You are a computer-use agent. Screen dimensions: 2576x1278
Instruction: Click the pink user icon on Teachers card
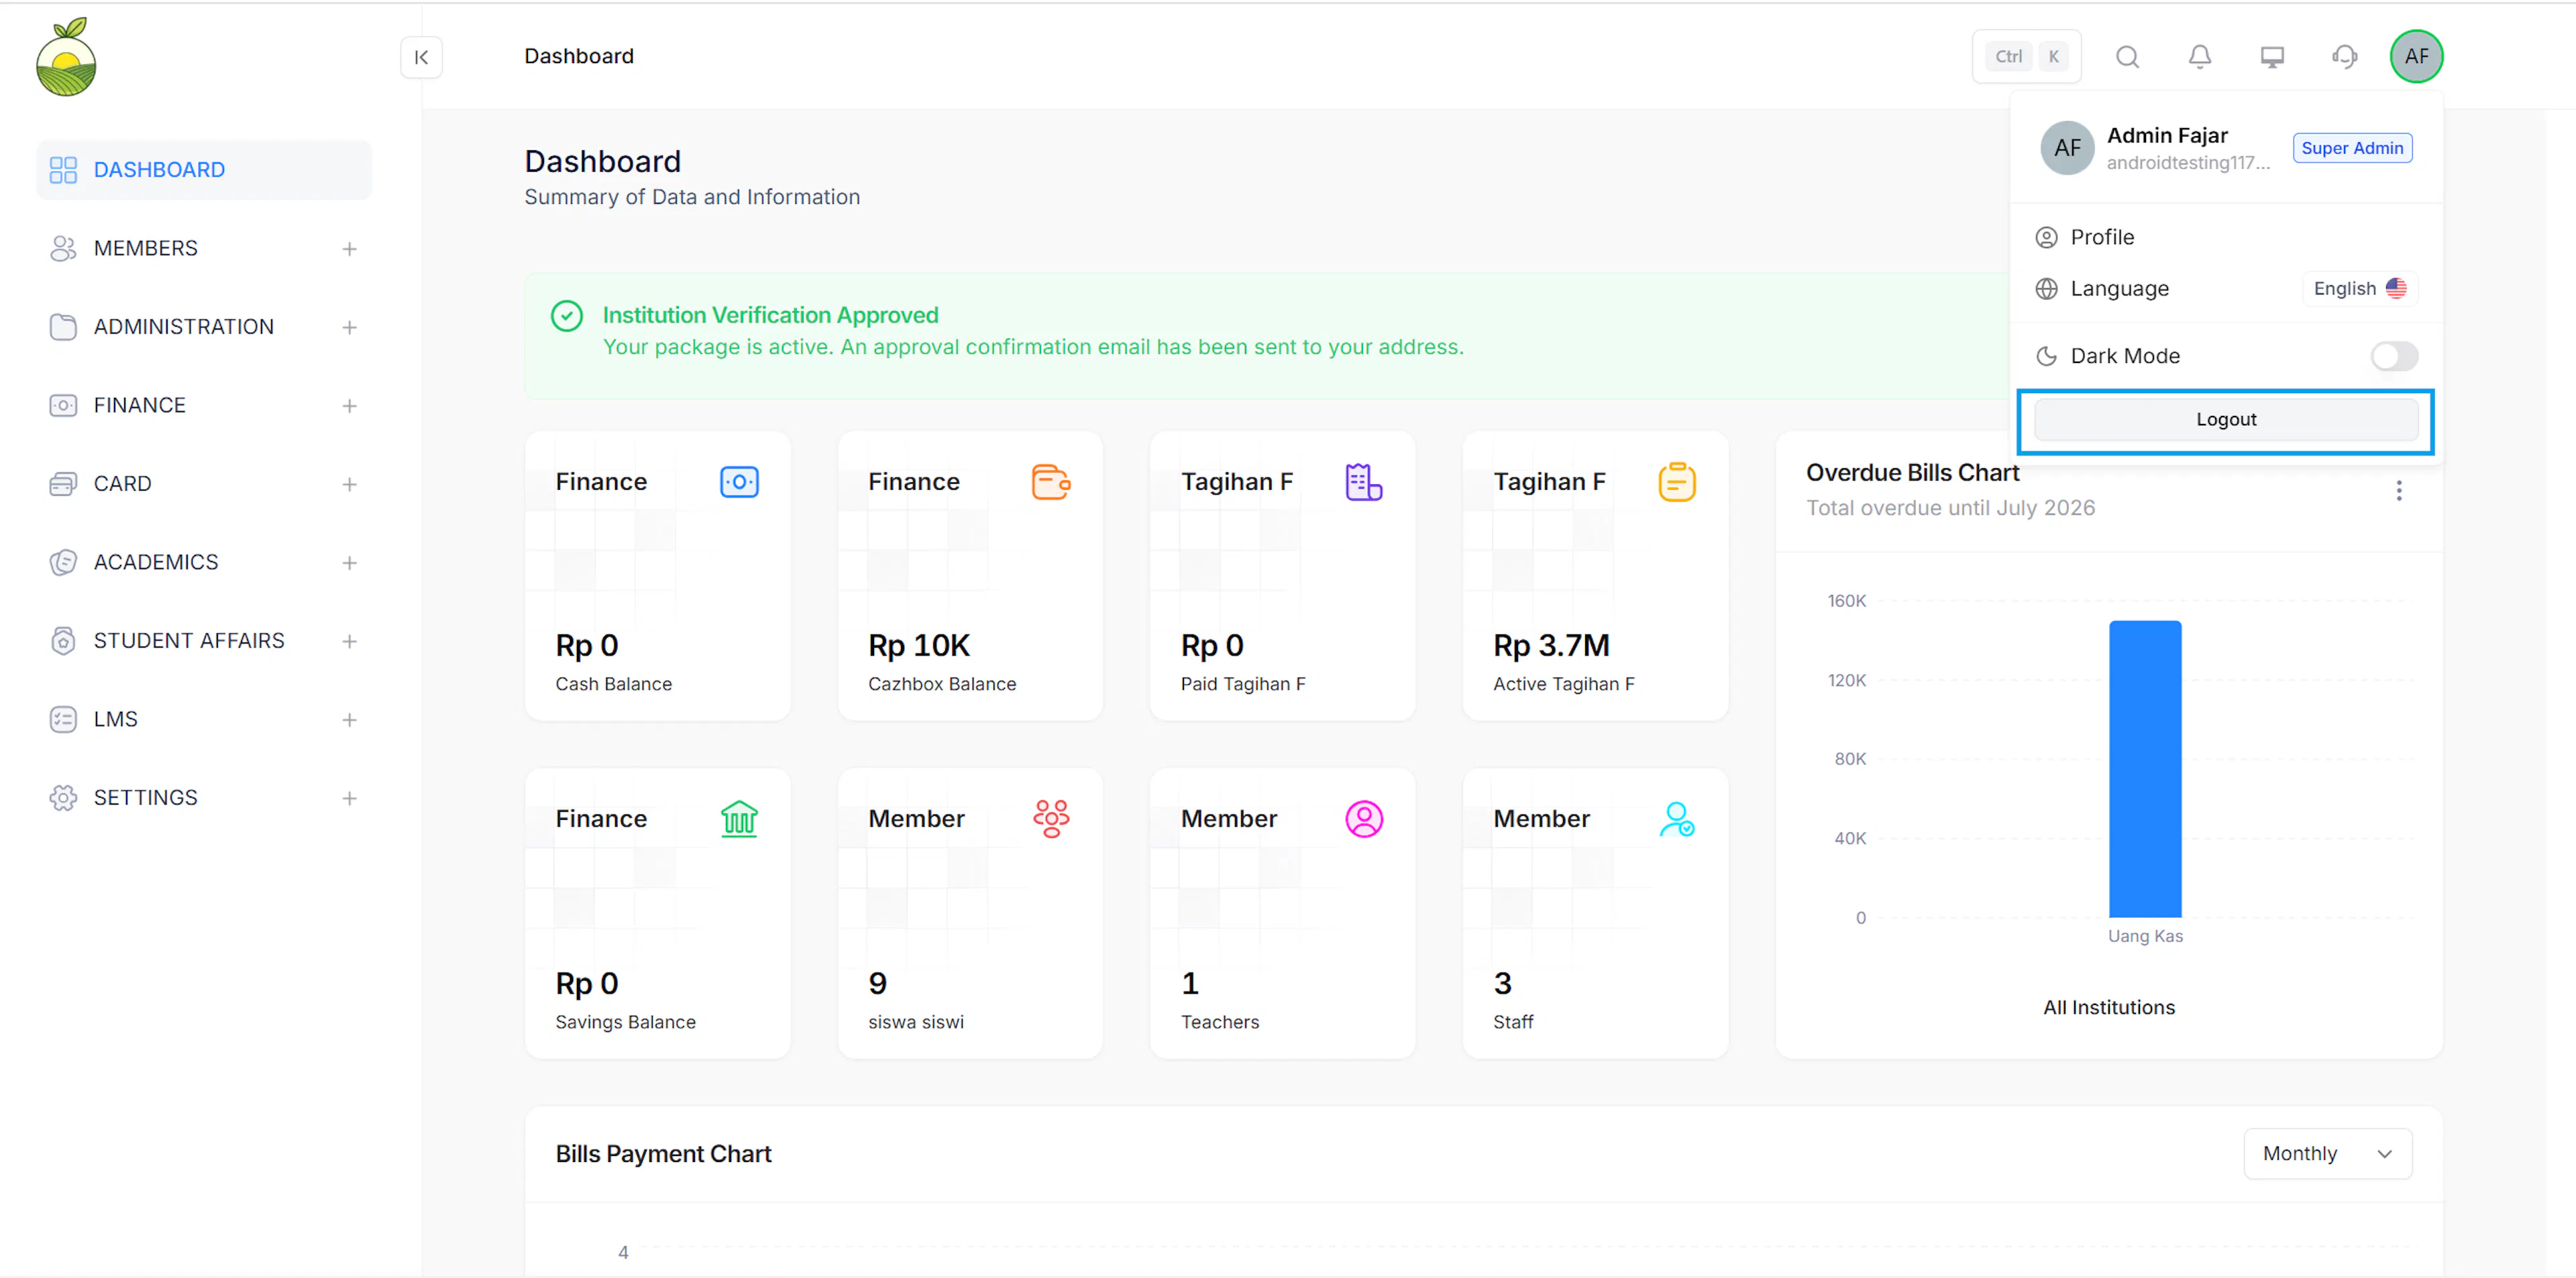[x=1363, y=819]
